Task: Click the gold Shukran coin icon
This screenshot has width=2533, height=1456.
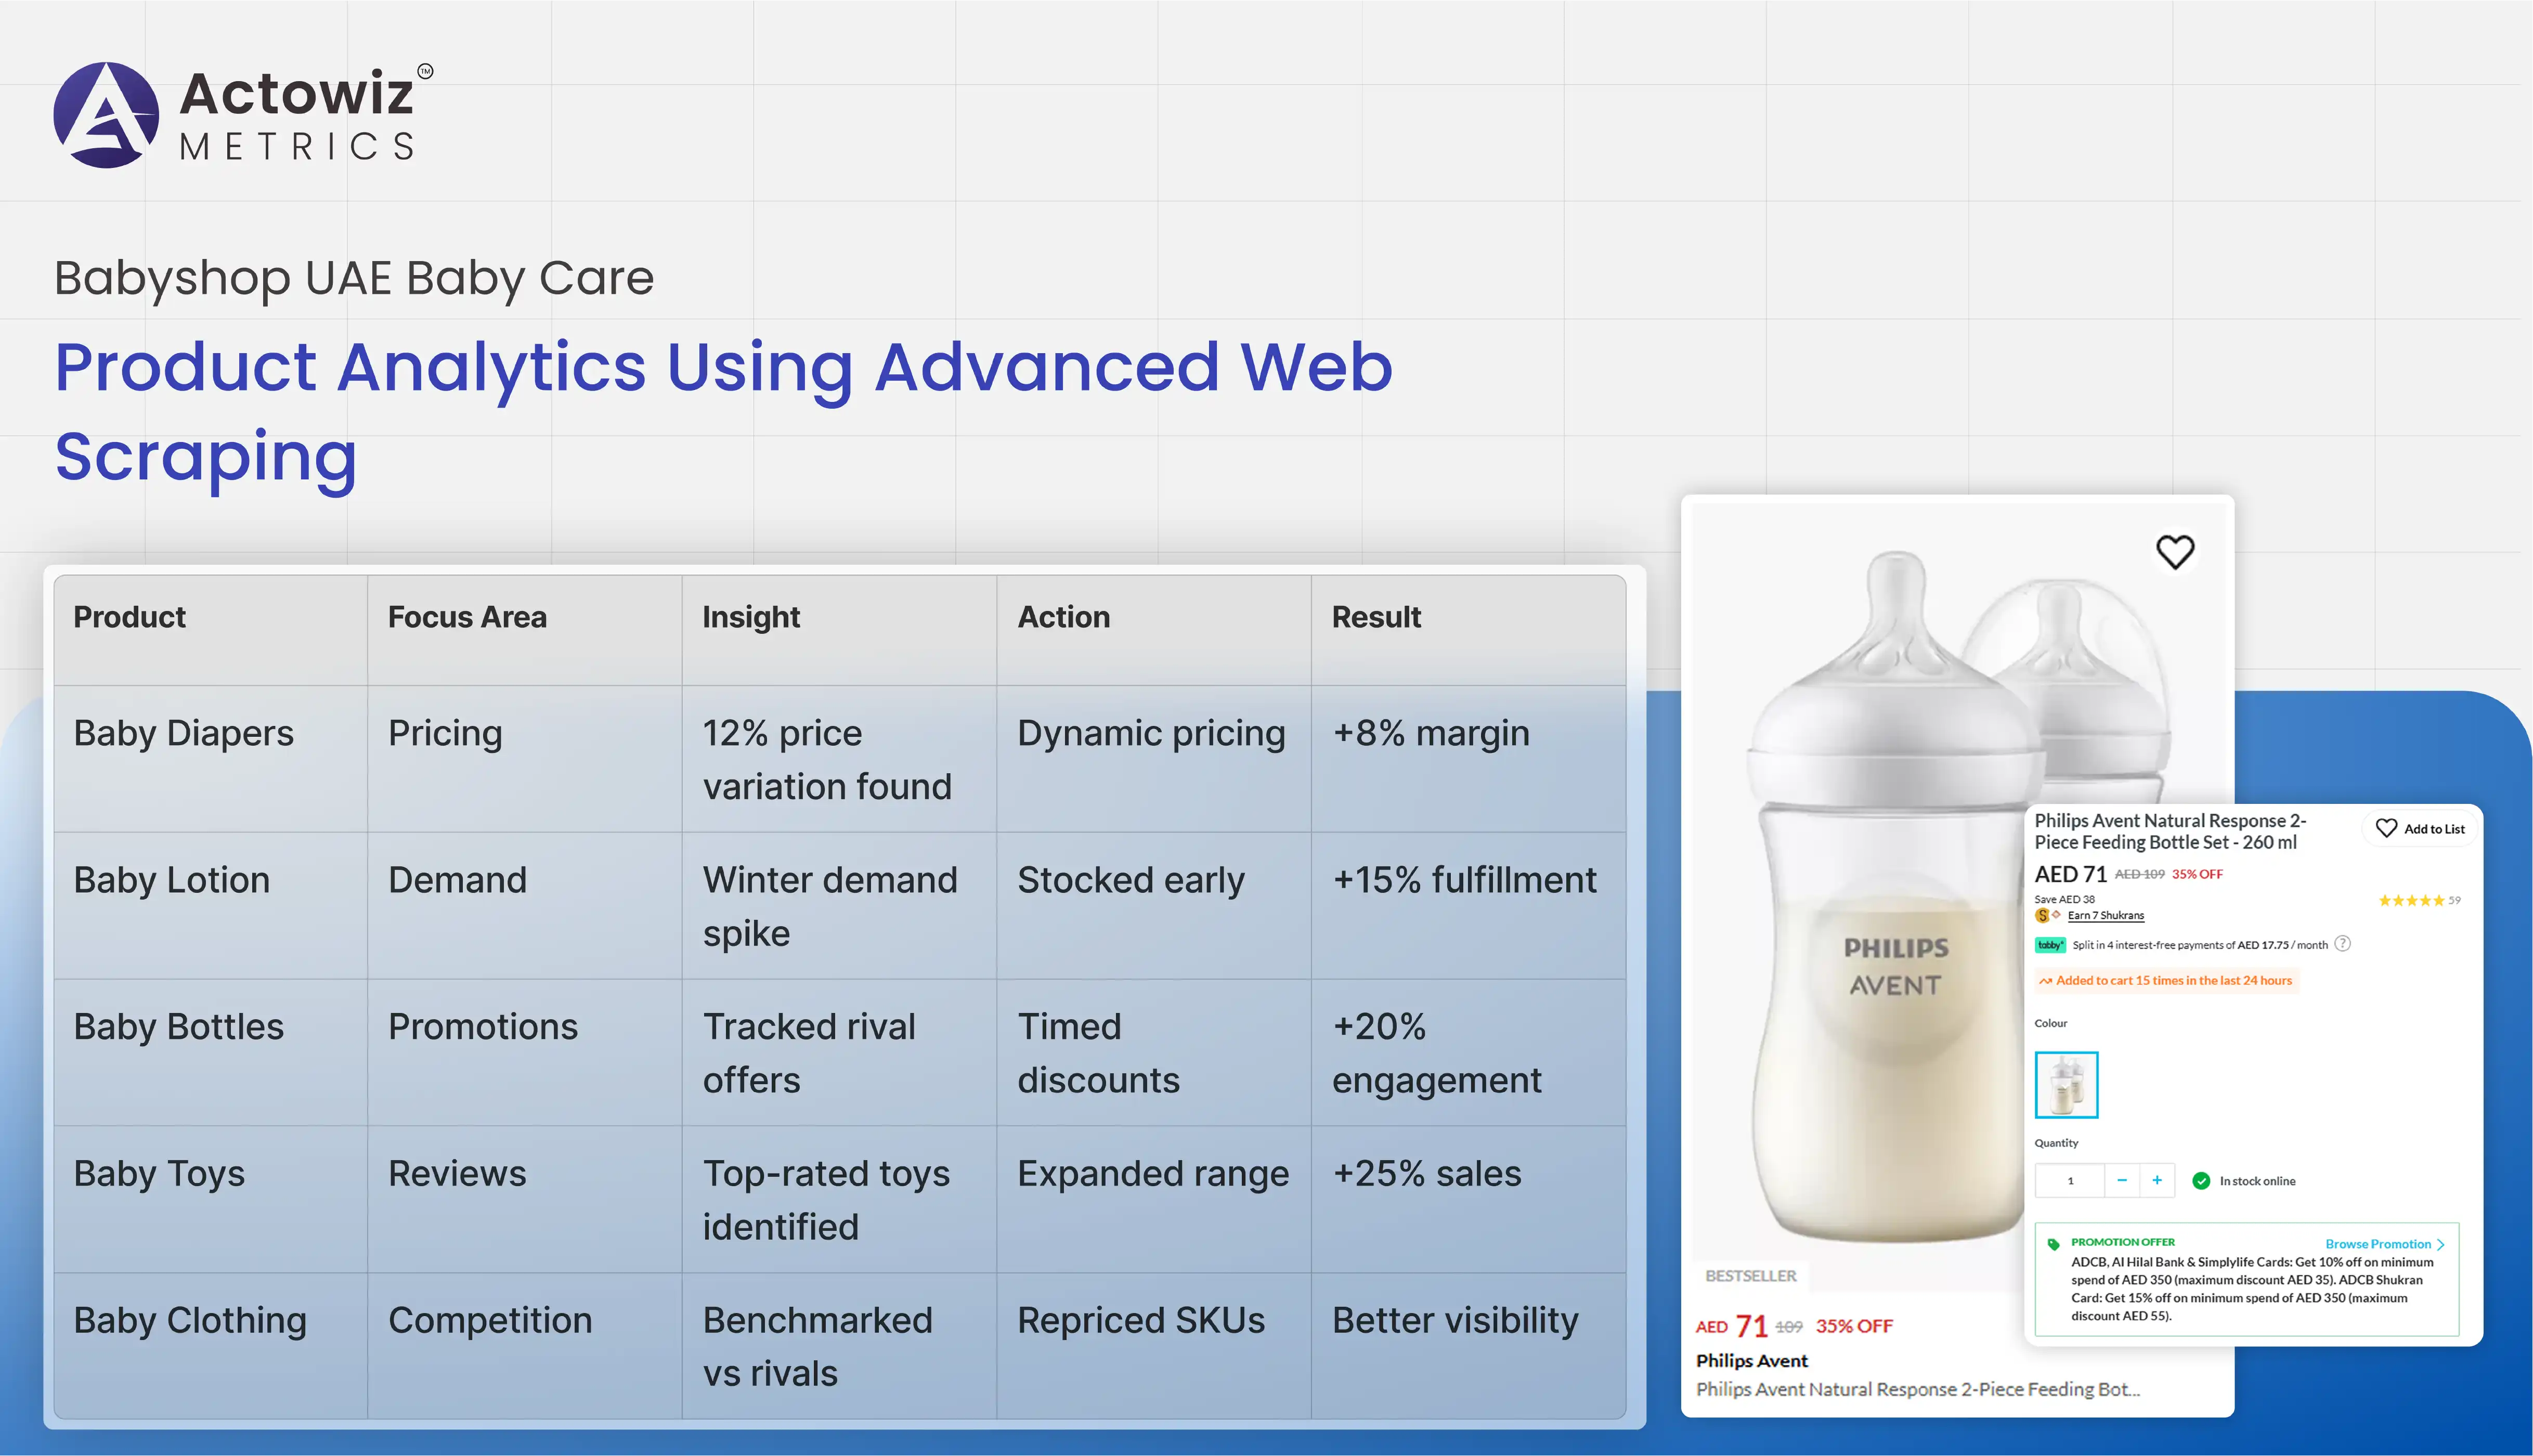Action: tap(2042, 915)
